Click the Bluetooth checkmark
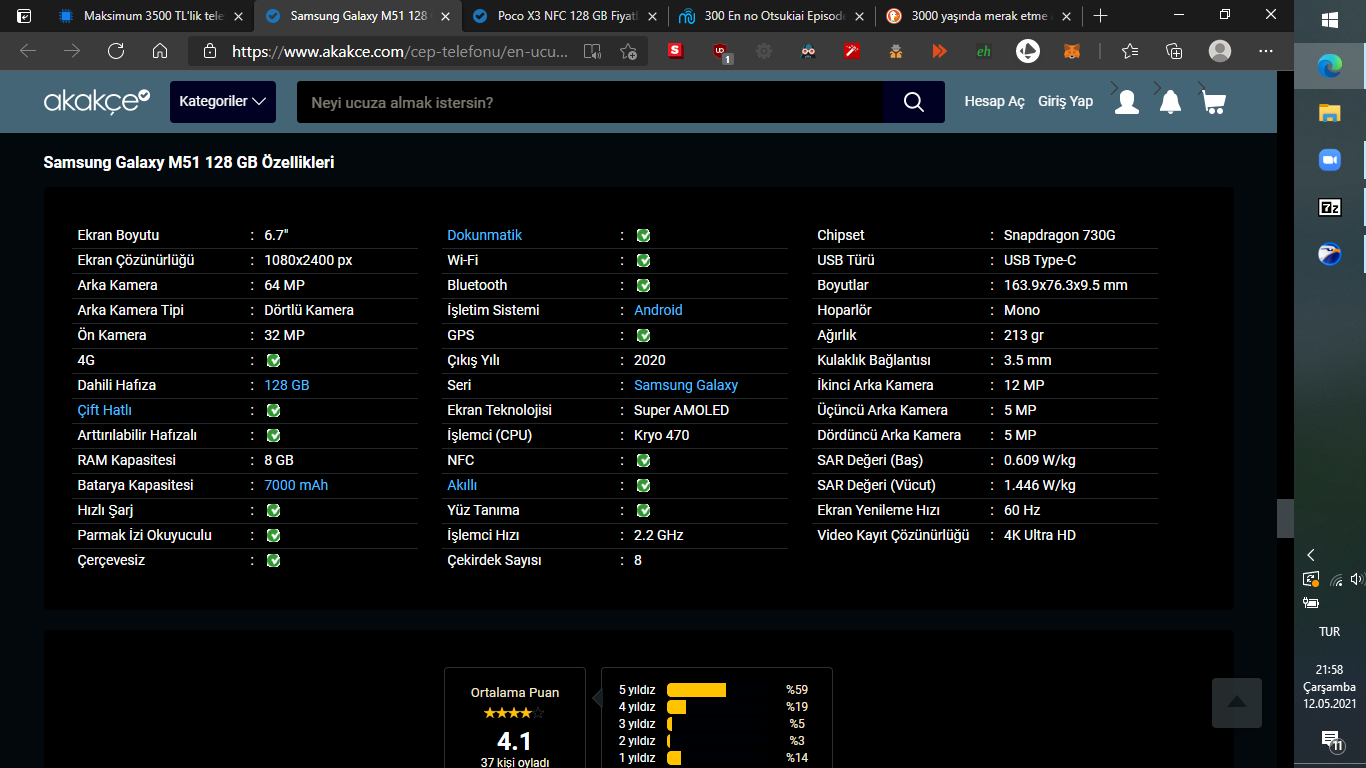This screenshot has width=1366, height=768. [643, 285]
